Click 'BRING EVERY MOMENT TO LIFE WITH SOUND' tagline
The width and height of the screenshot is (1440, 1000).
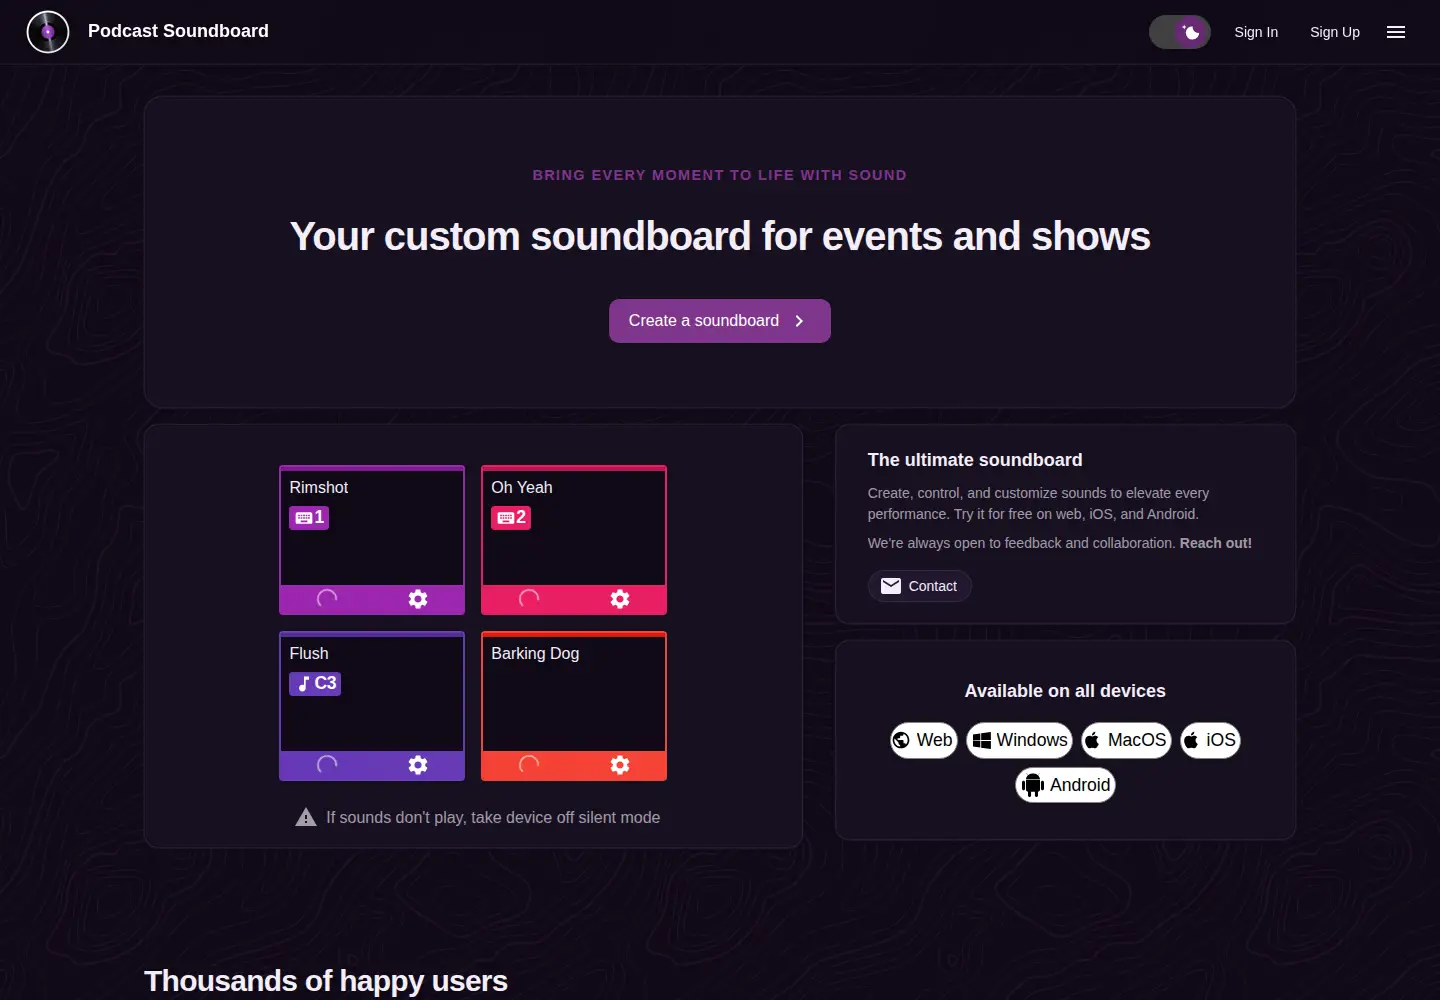click(720, 175)
